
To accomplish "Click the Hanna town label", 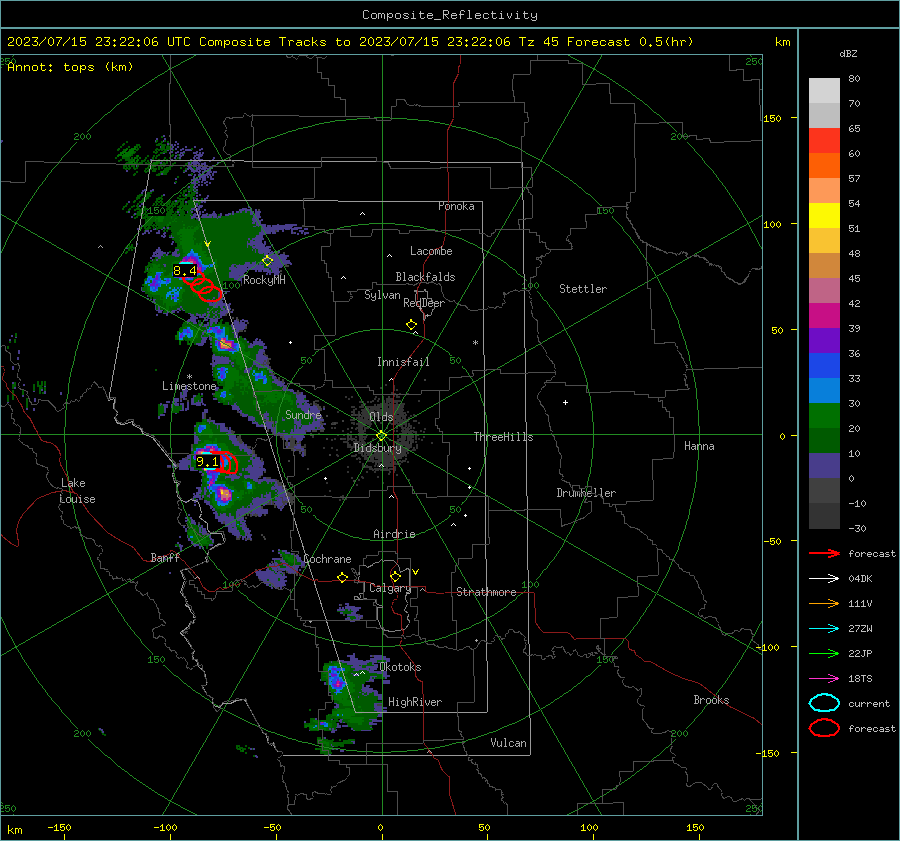I will (x=699, y=446).
